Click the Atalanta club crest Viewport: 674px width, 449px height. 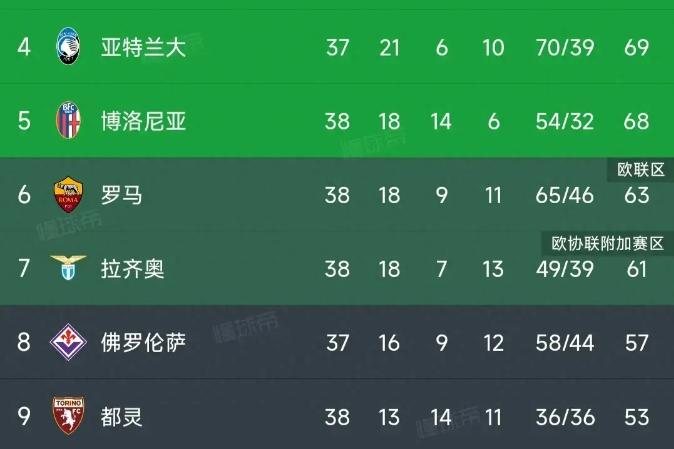click(x=69, y=47)
